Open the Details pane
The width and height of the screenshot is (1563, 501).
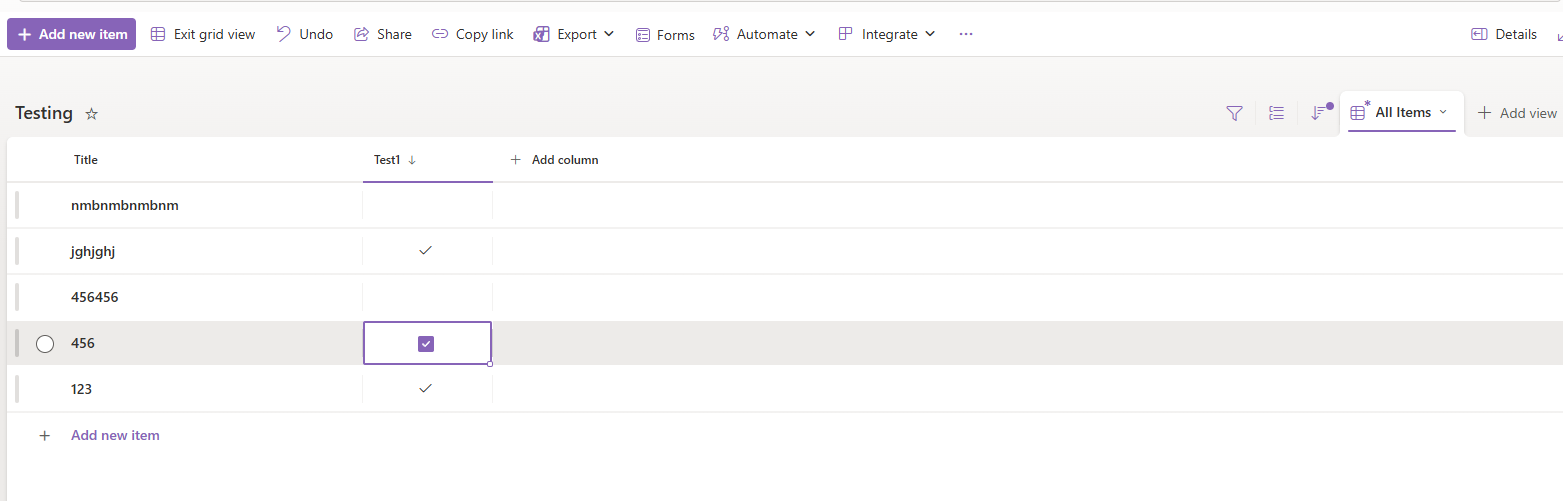pos(1504,34)
